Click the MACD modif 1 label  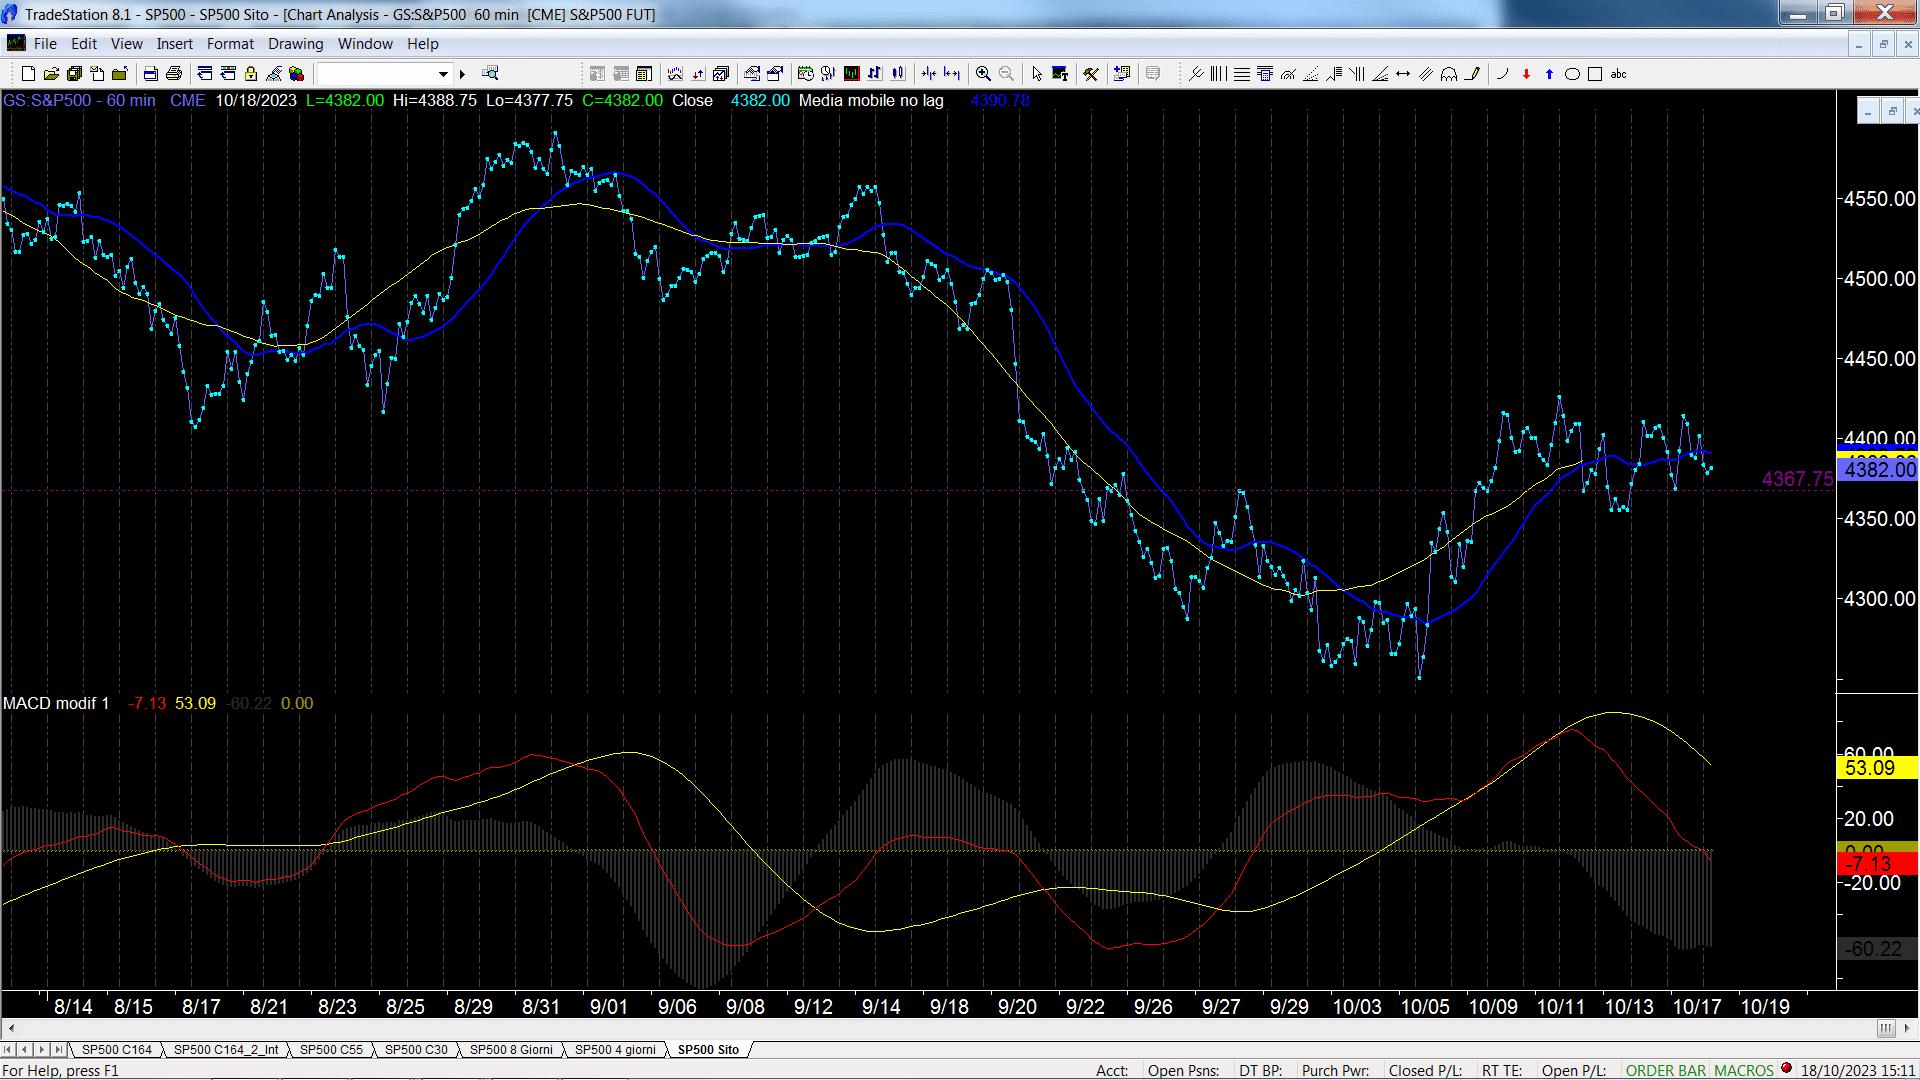tap(56, 703)
